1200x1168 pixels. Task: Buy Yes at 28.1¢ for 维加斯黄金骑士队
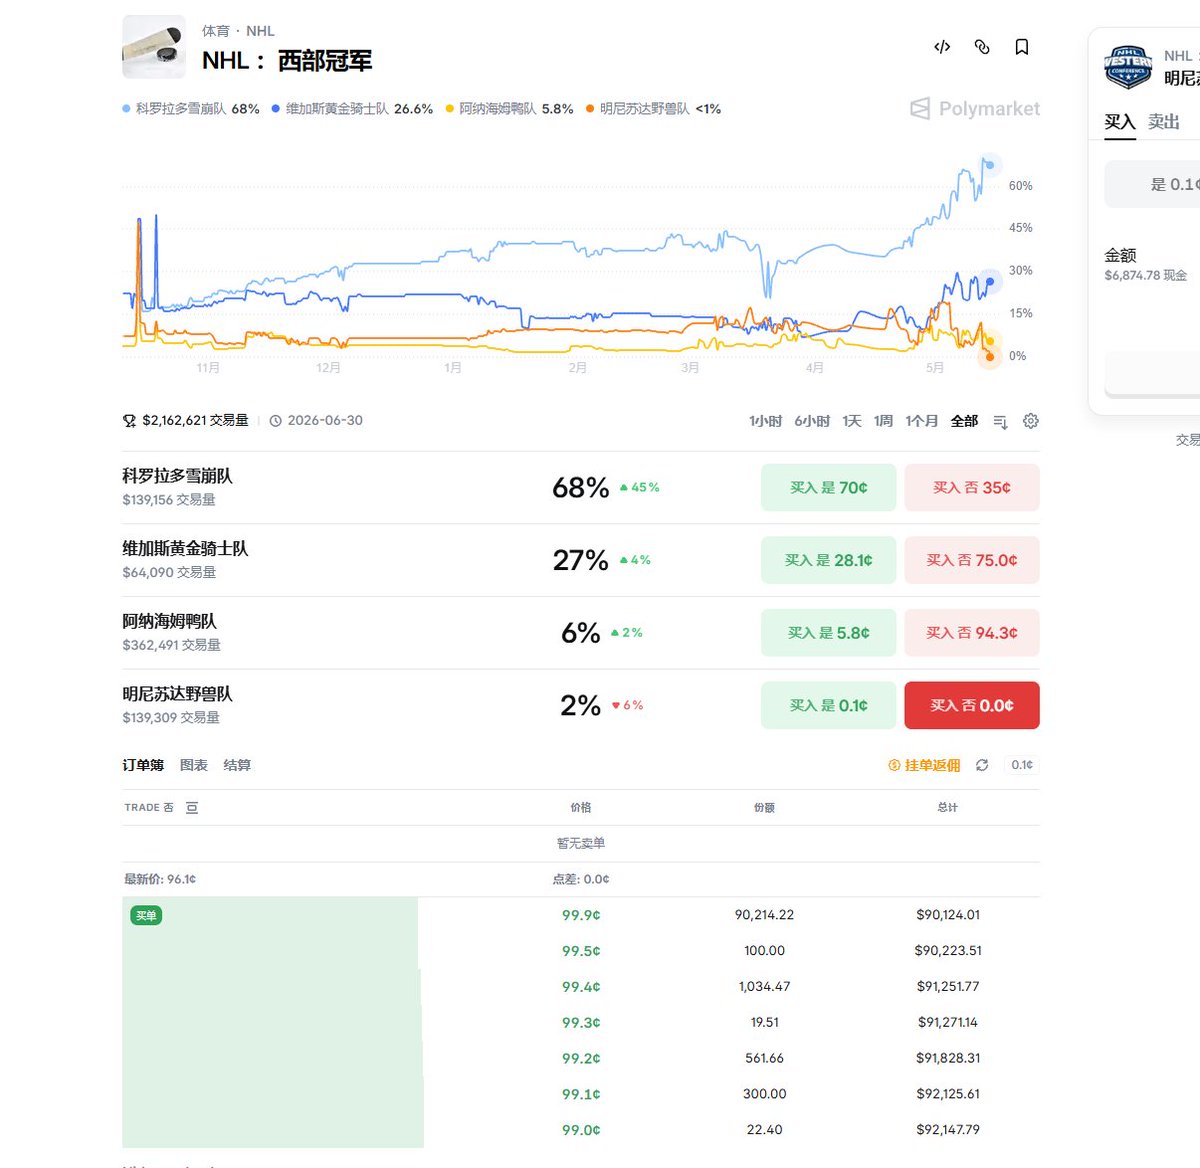coord(828,560)
